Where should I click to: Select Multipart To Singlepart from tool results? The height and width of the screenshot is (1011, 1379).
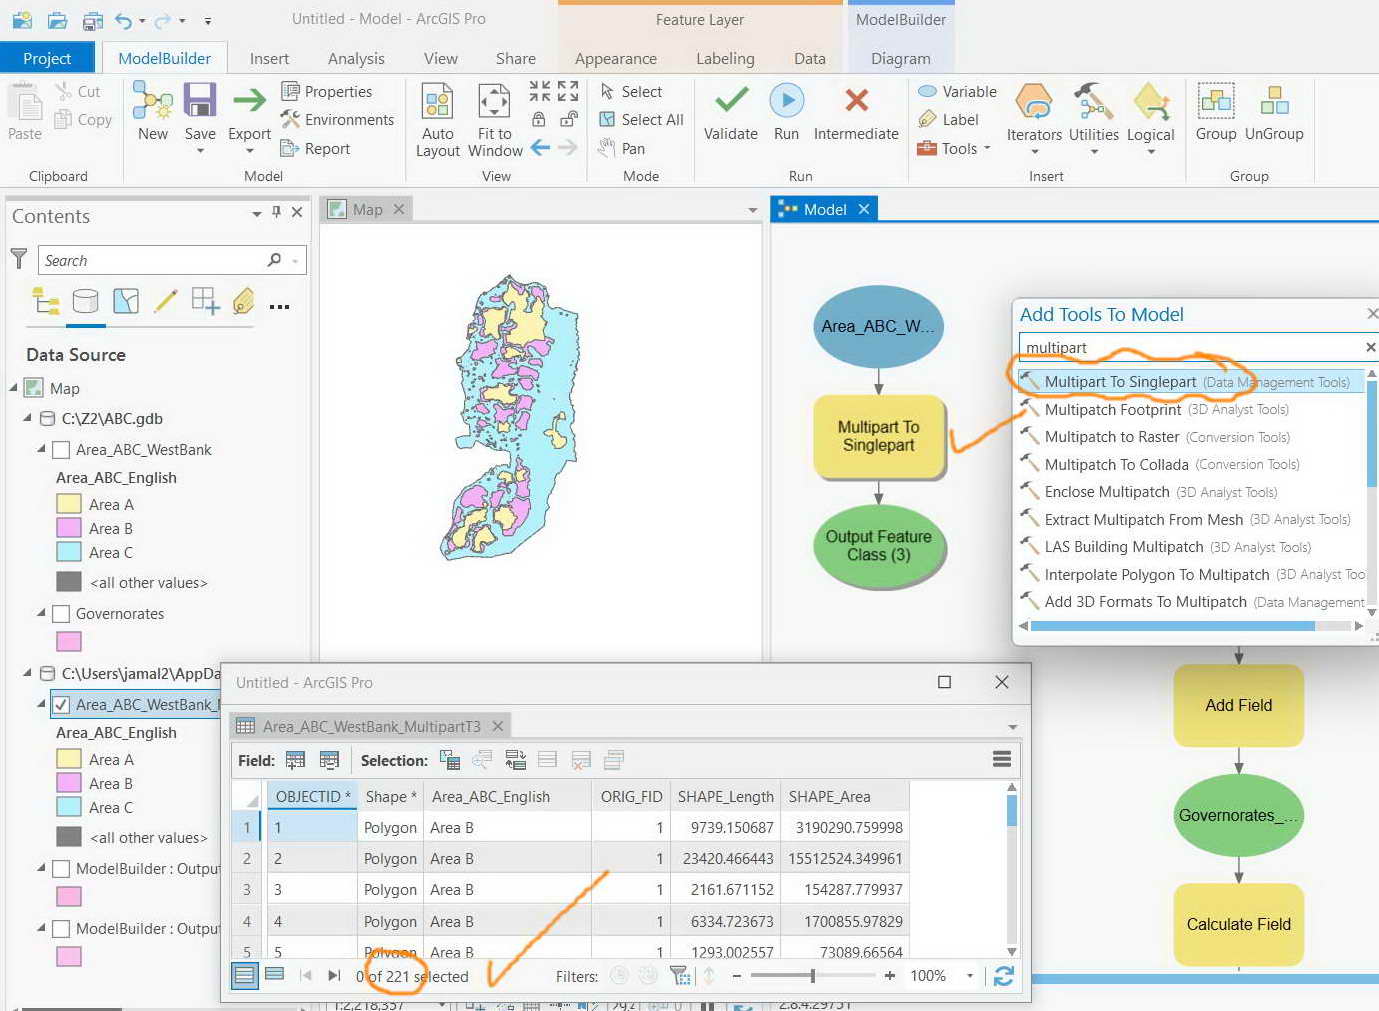coord(1120,382)
